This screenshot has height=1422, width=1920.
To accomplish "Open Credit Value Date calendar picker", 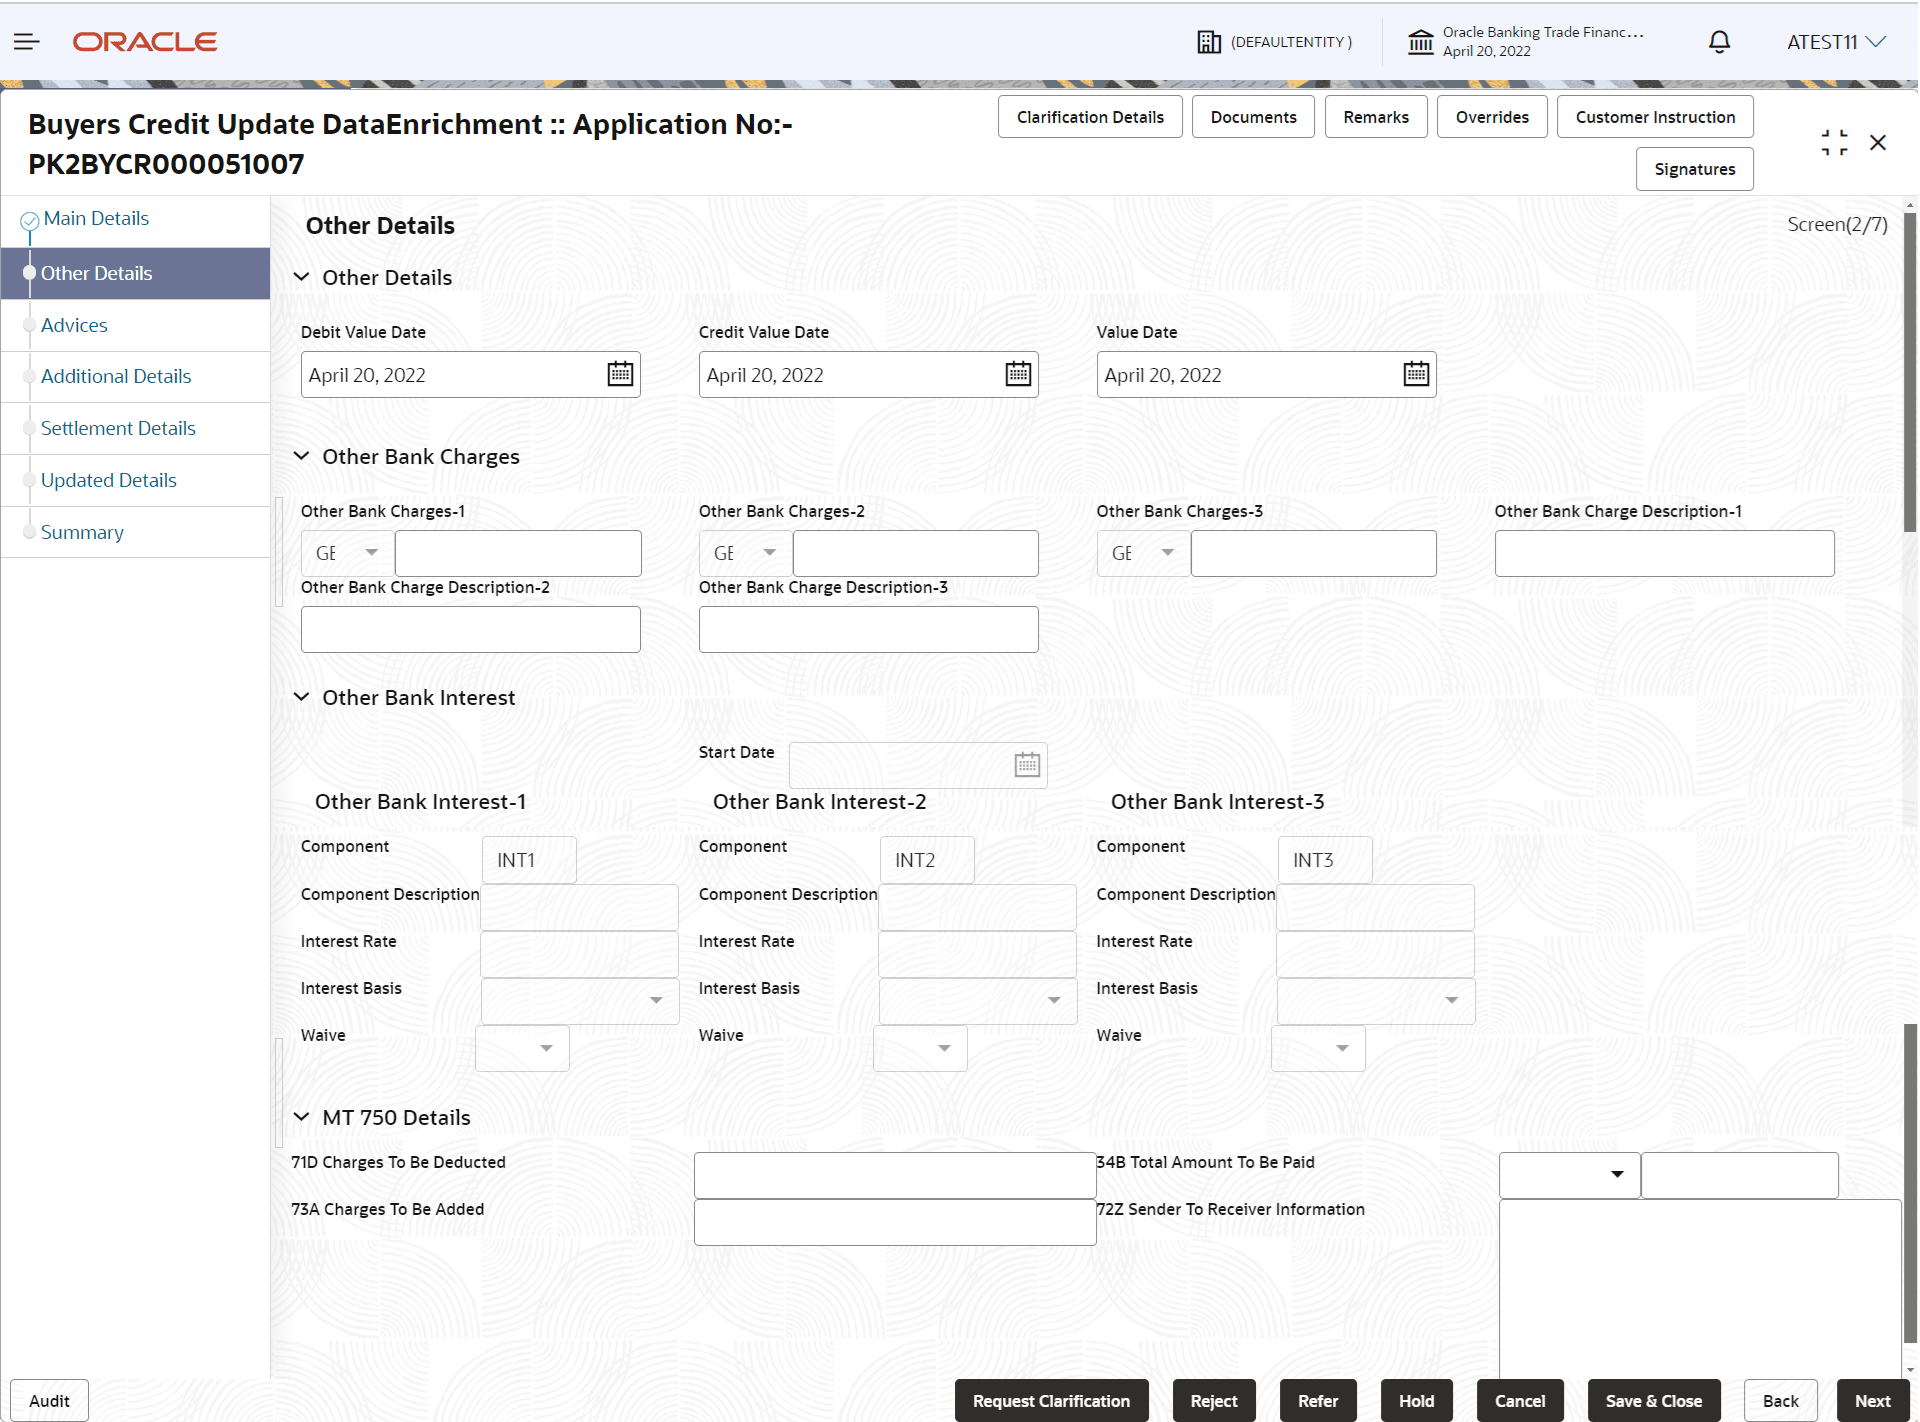I will click(1018, 374).
